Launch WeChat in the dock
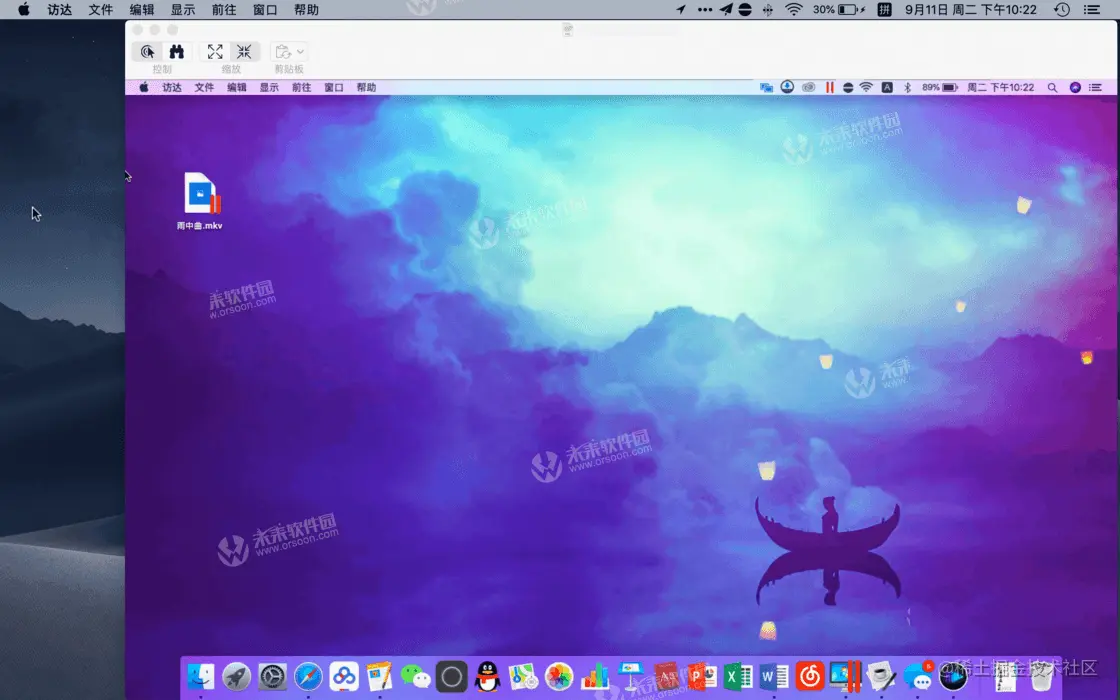The width and height of the screenshot is (1120, 700). 415,676
